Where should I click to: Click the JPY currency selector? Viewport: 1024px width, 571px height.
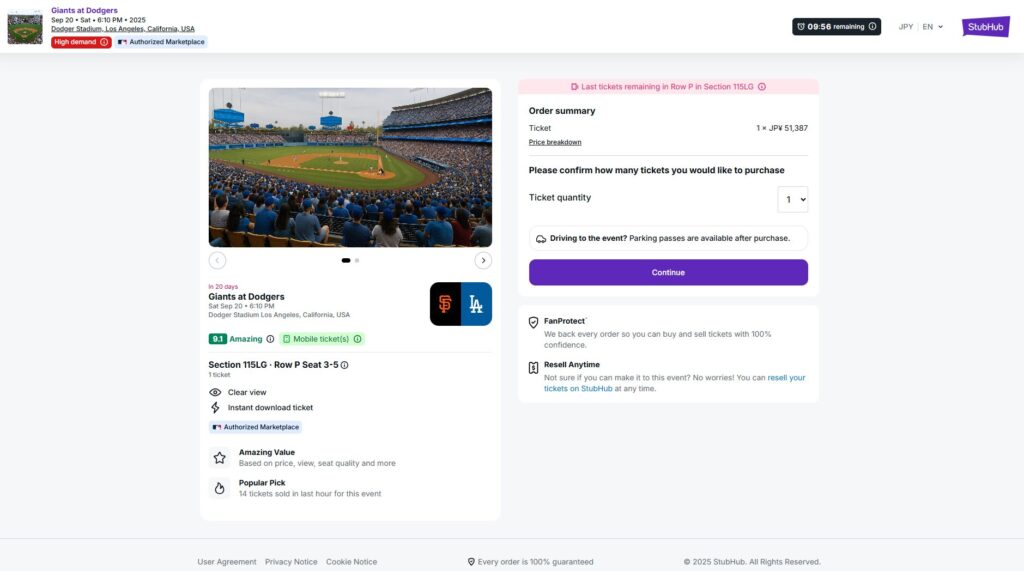905,27
